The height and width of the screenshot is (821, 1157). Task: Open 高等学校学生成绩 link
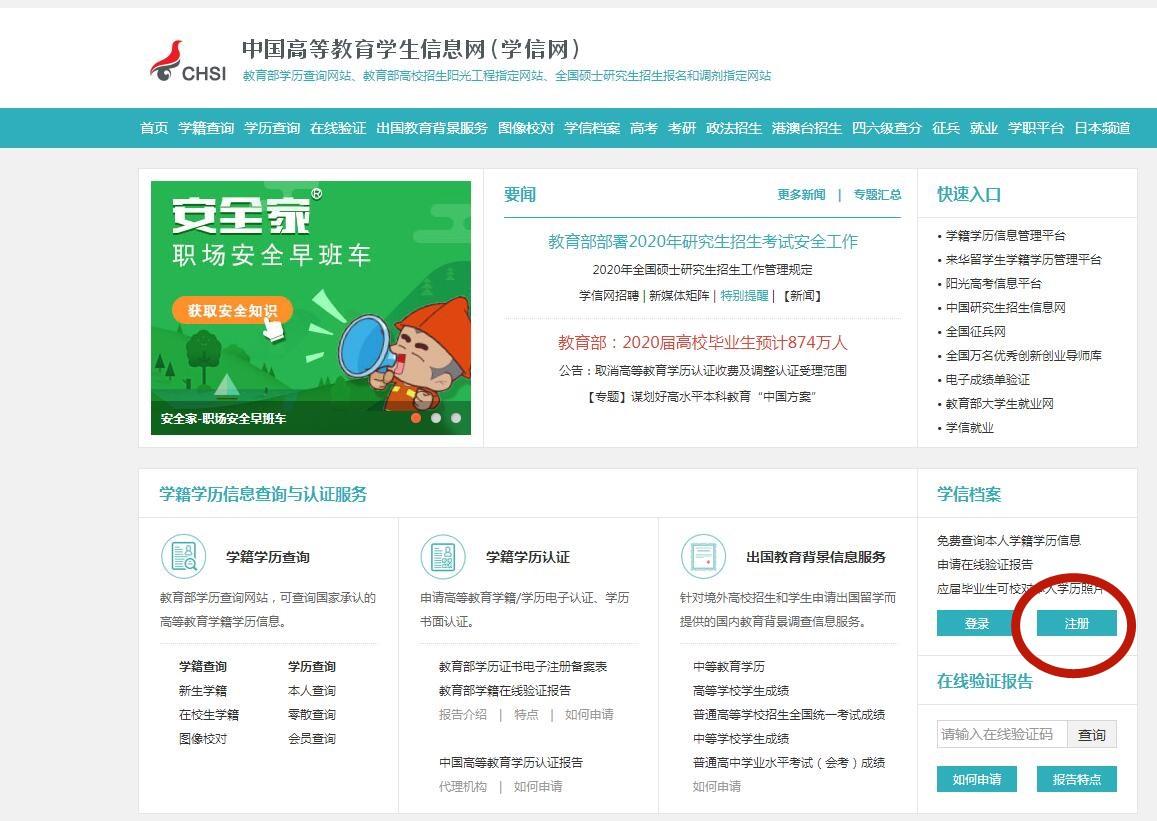point(741,691)
